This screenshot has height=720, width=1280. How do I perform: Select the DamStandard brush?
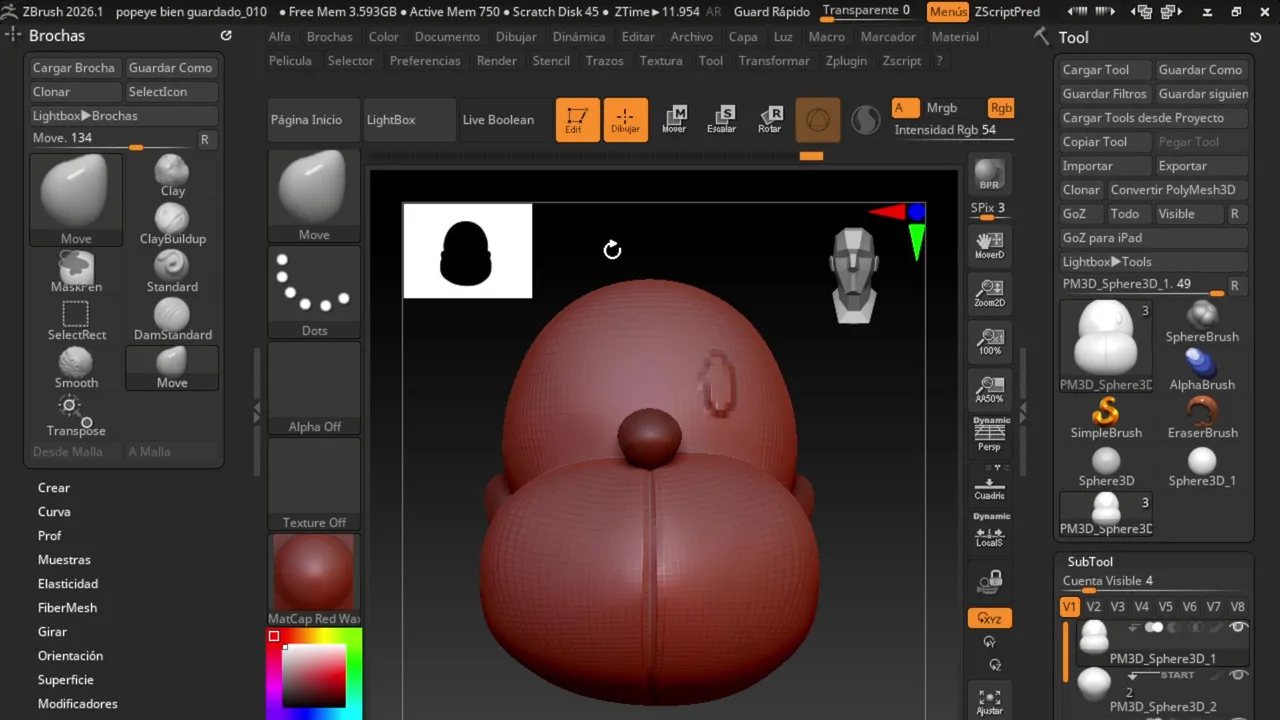point(172,319)
